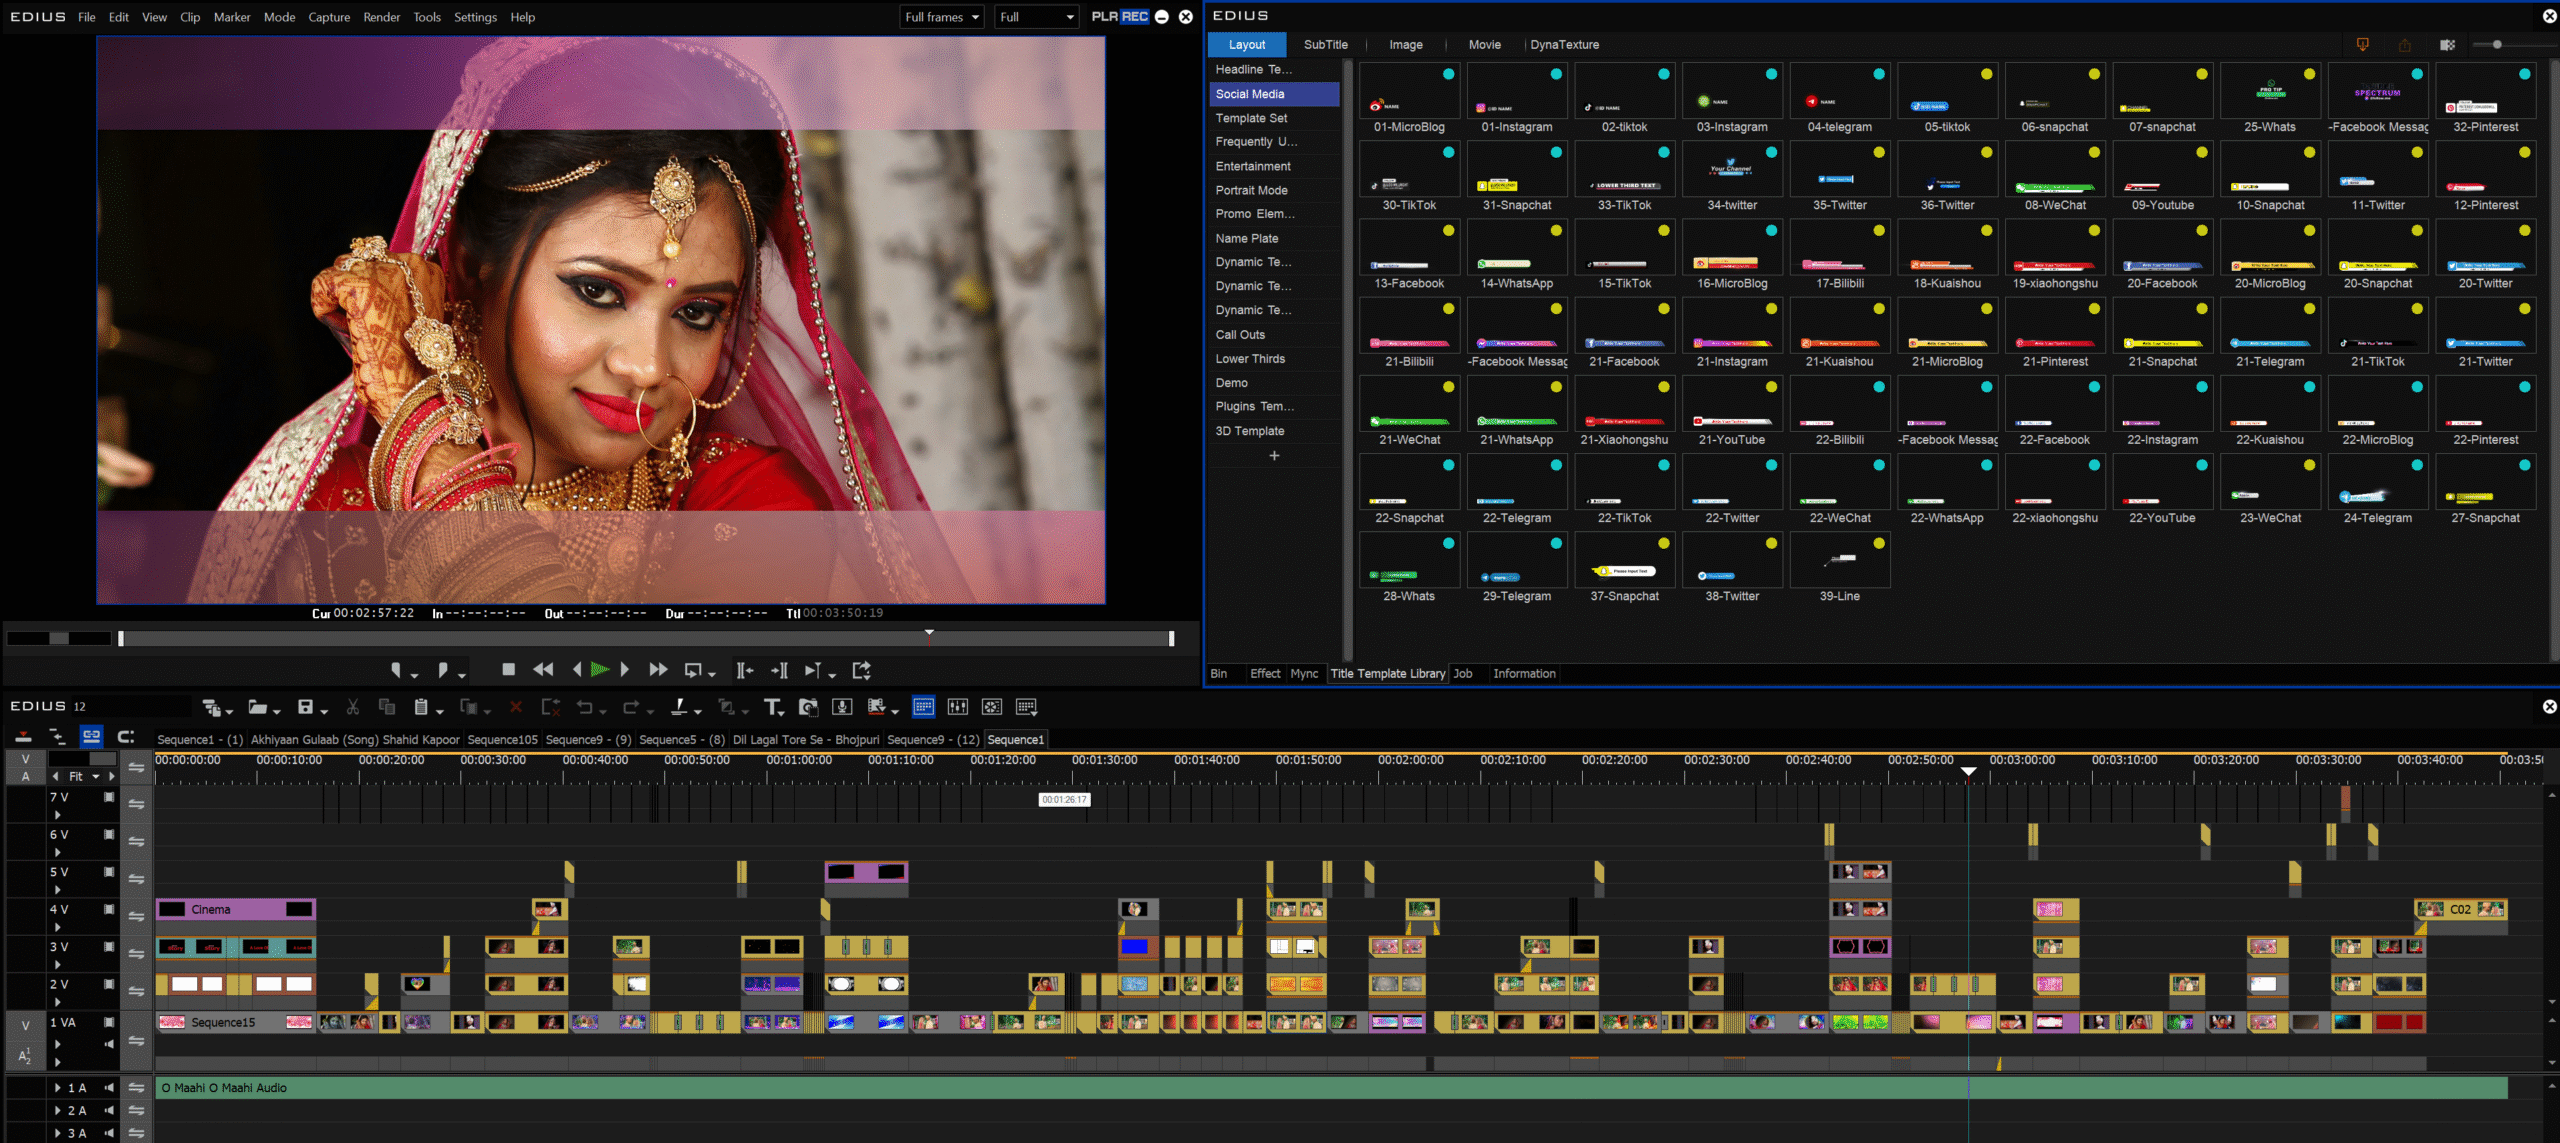Click the Create Title (T) tool
The width and height of the screenshot is (2560, 1143).
coord(771,707)
